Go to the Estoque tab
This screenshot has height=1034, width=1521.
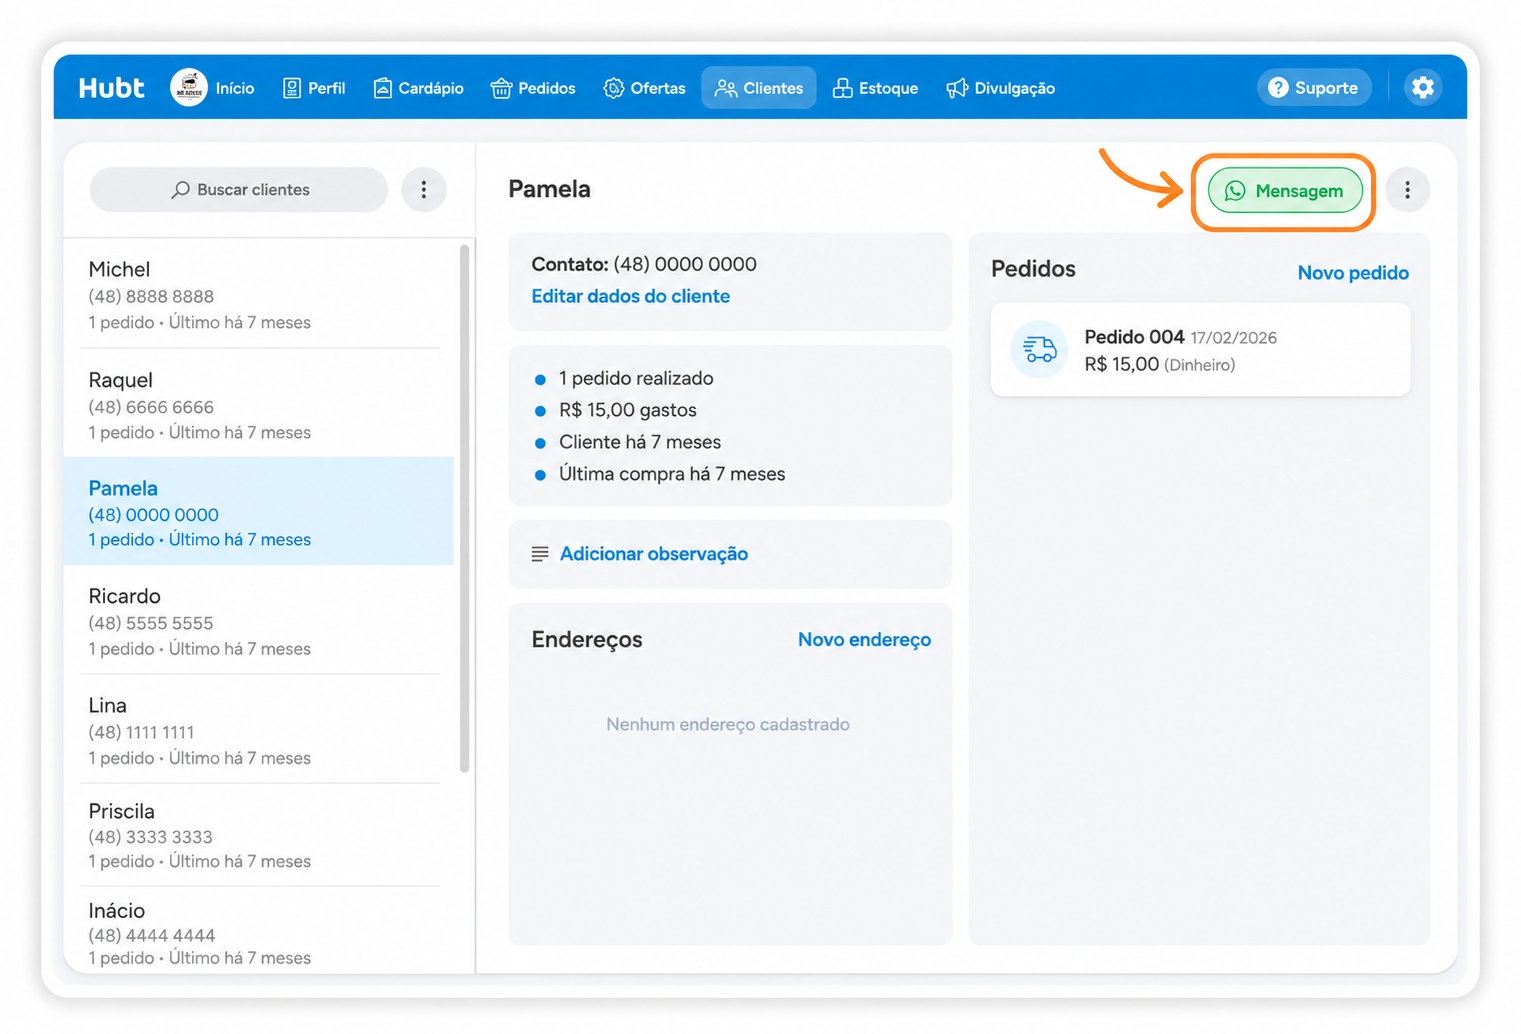[x=875, y=88]
